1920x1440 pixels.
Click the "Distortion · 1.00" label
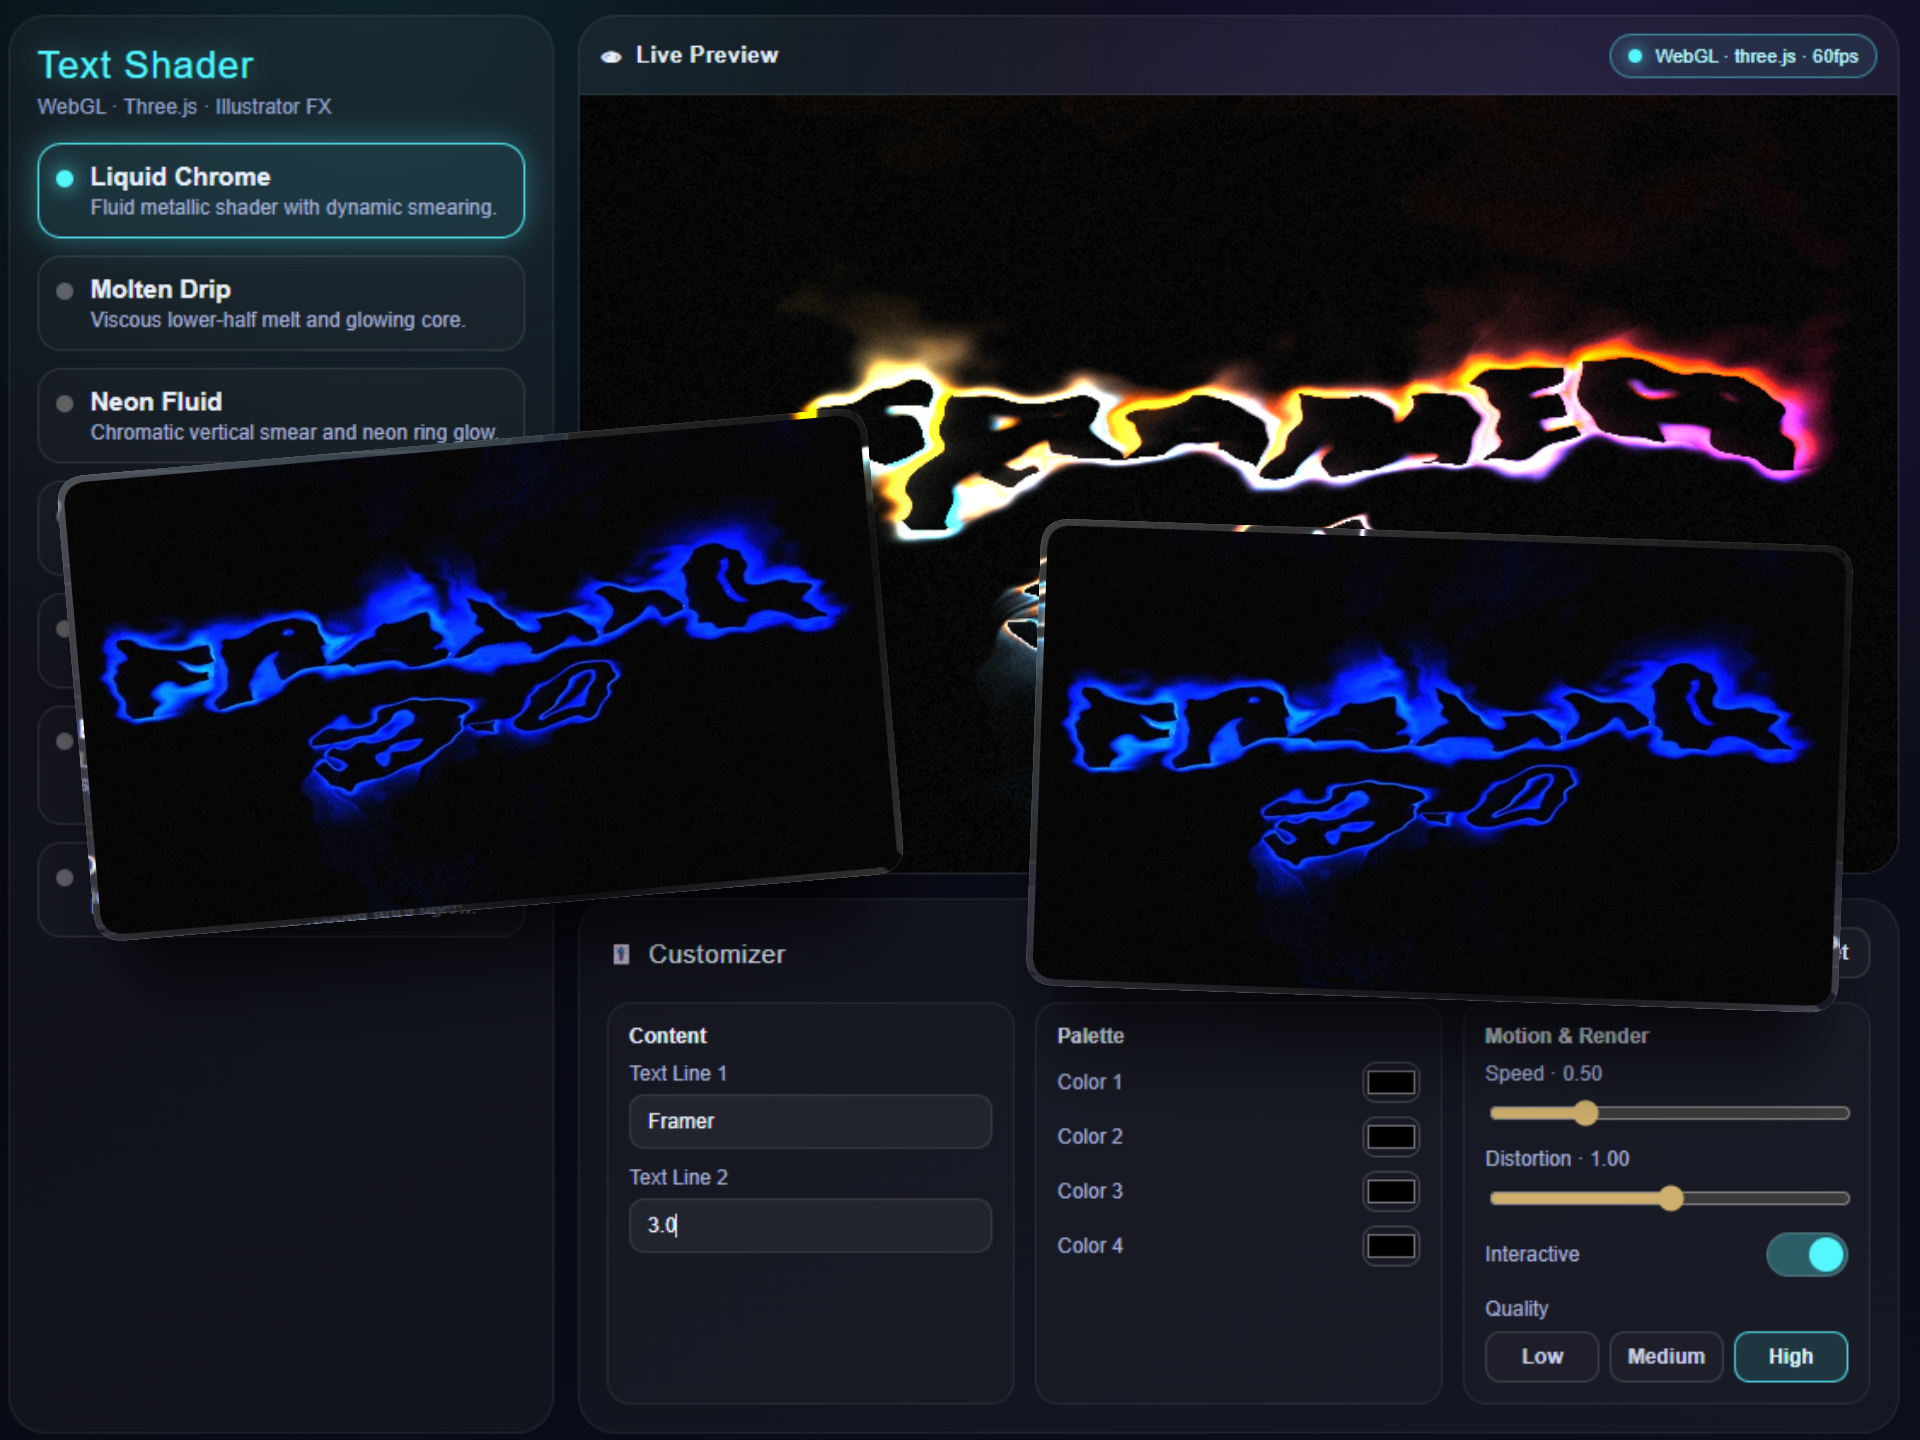pos(1557,1158)
